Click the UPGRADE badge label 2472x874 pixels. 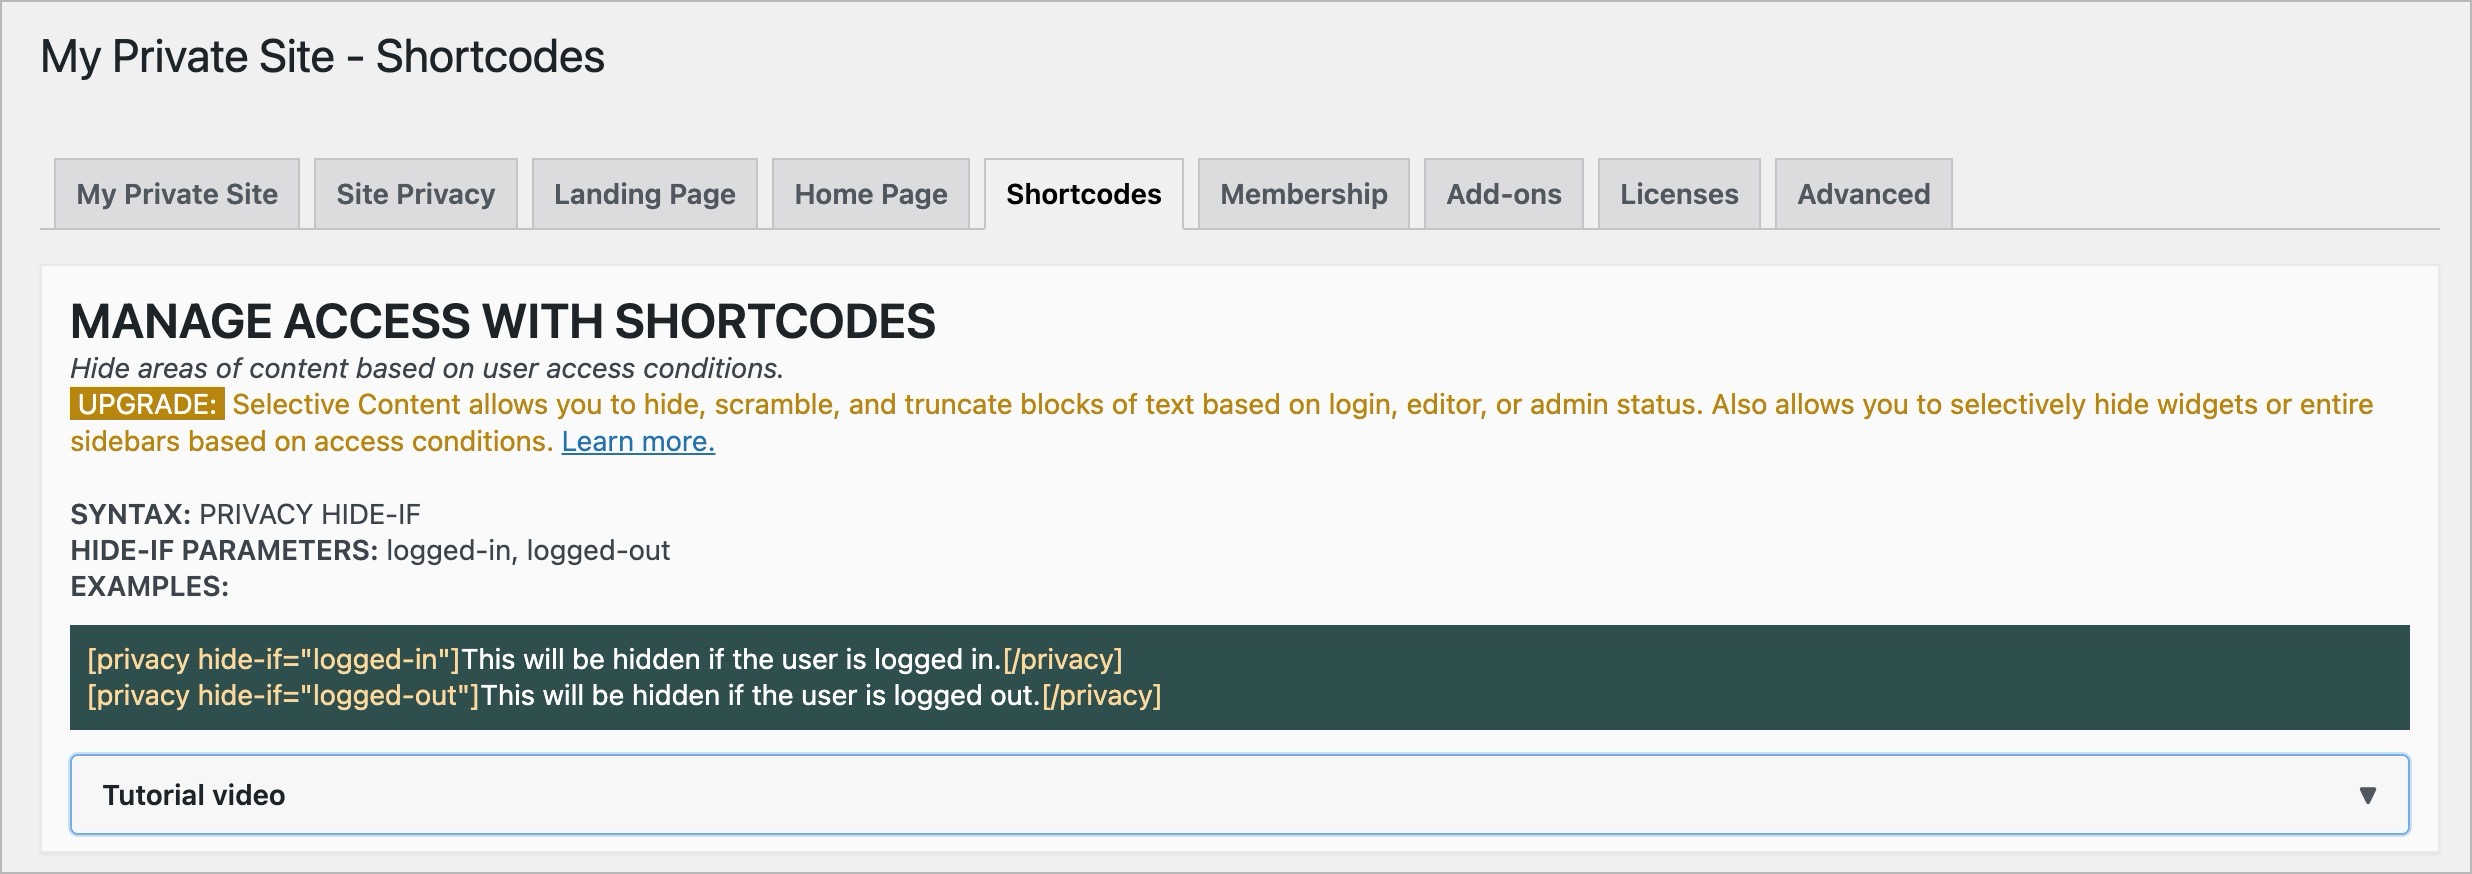147,405
